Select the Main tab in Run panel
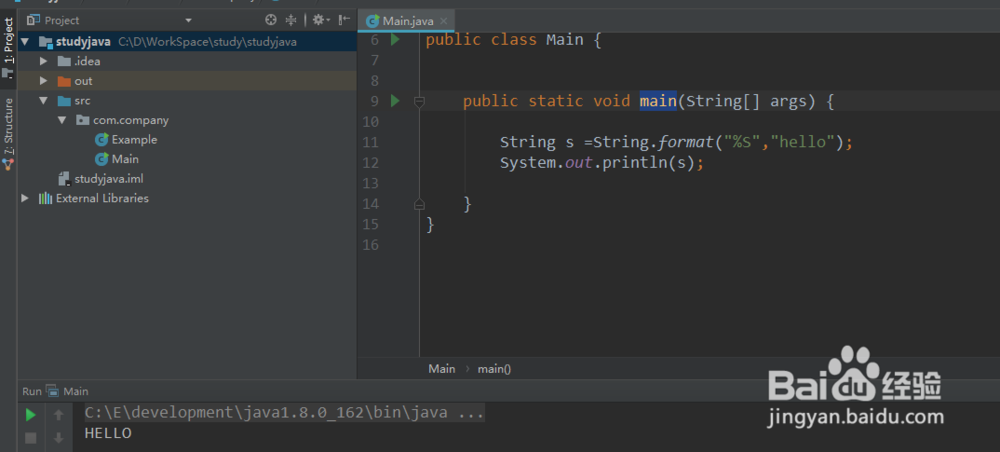 [x=69, y=391]
